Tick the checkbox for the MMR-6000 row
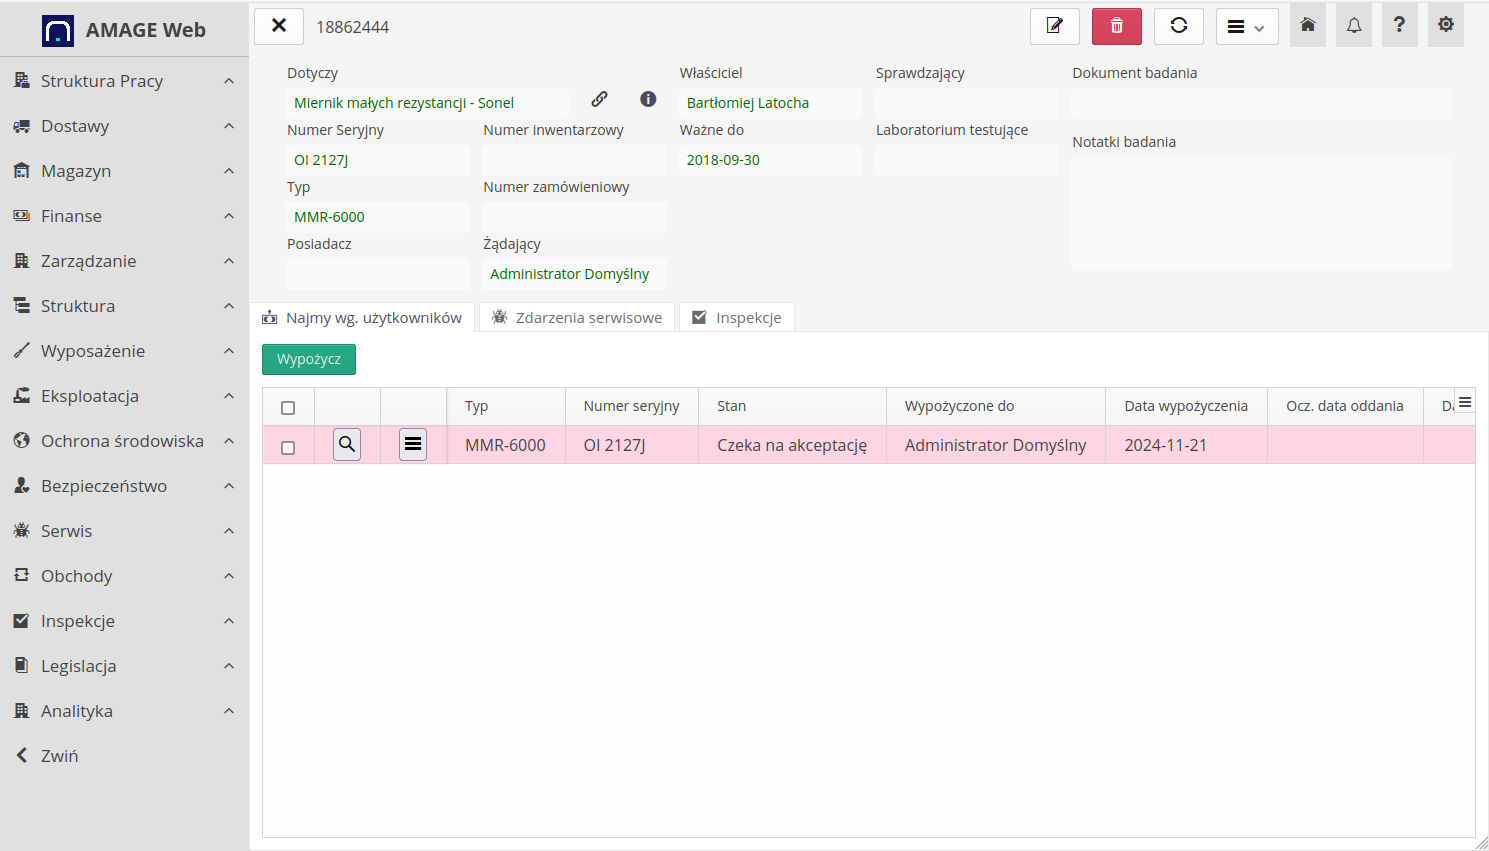The height and width of the screenshot is (851, 1489). point(288,448)
